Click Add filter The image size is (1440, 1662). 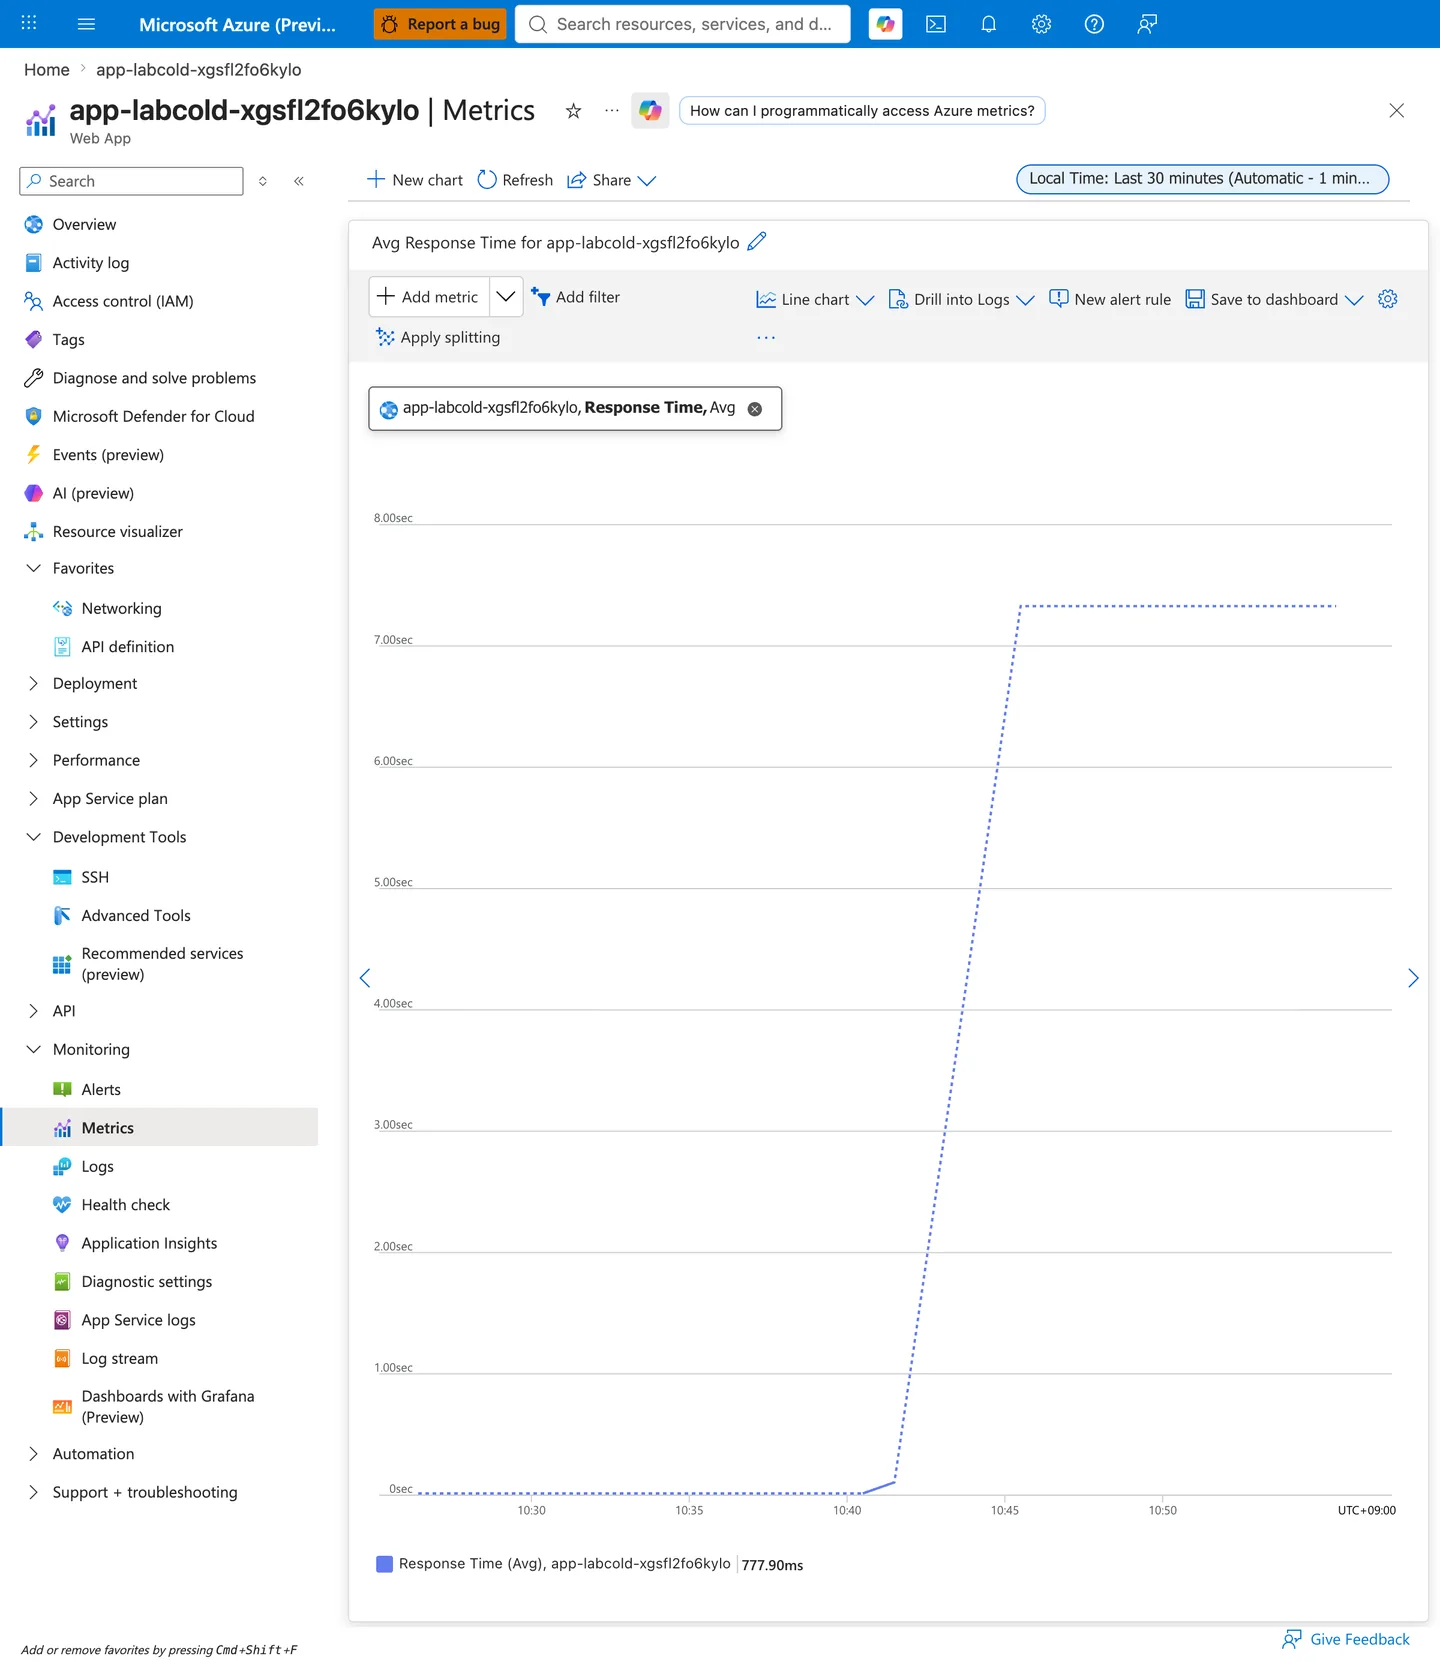coord(576,297)
